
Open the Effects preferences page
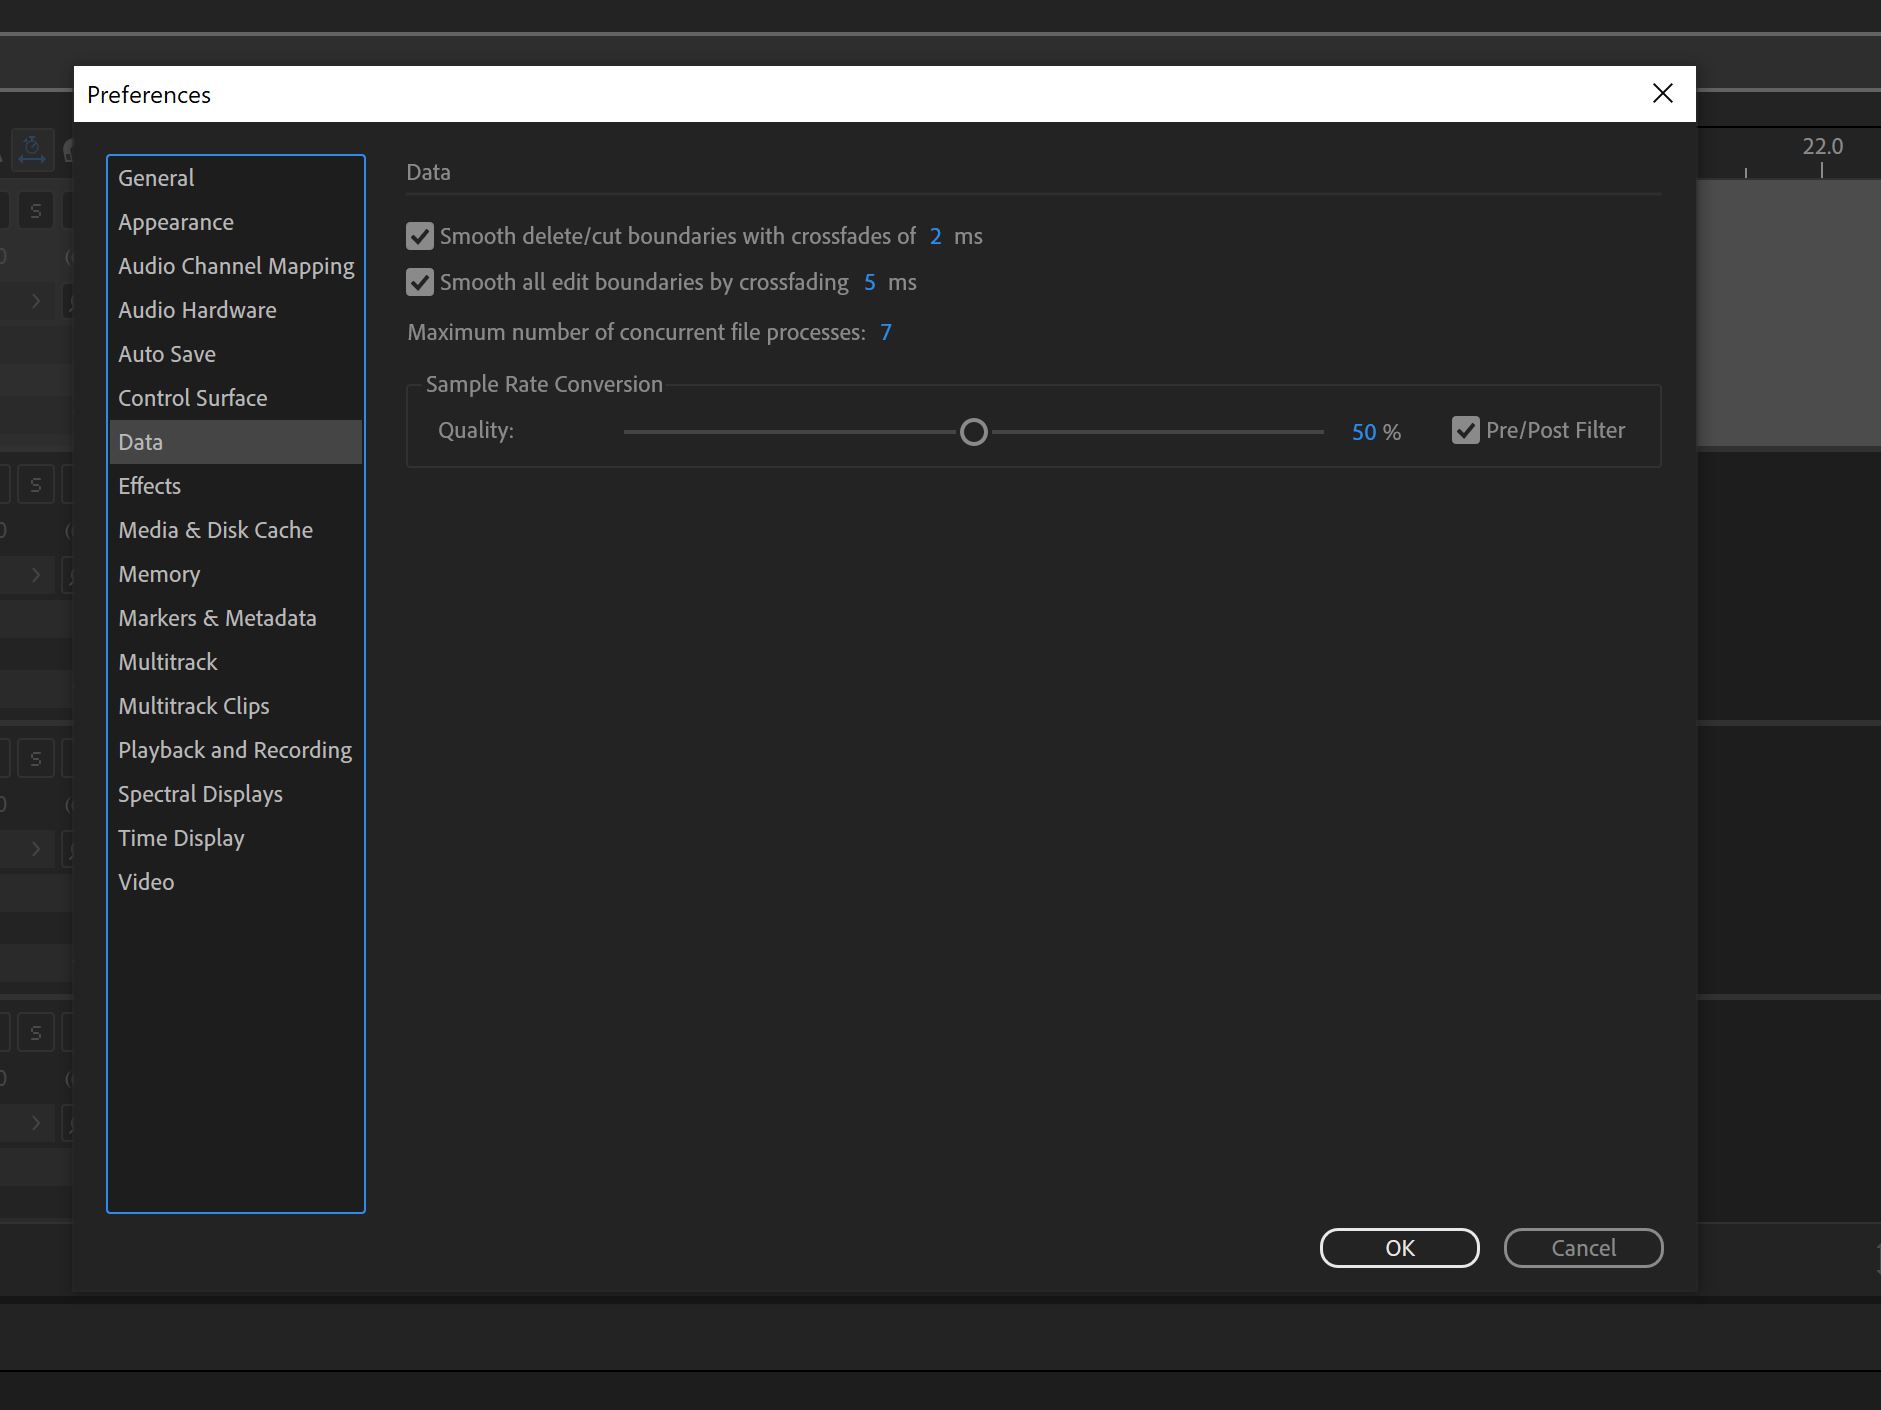[x=149, y=485]
